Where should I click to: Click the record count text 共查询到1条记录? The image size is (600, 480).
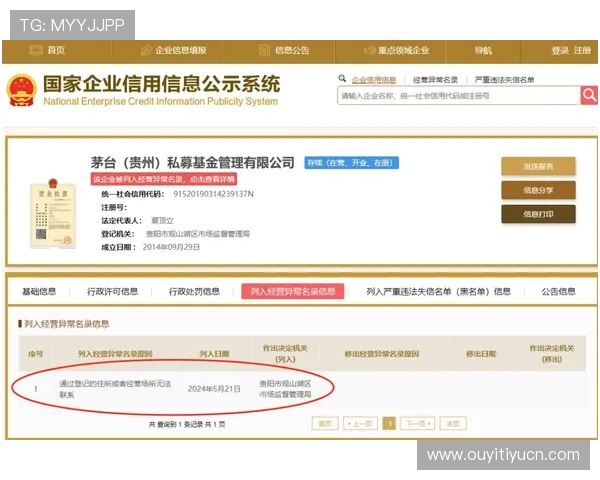pyautogui.click(x=176, y=424)
